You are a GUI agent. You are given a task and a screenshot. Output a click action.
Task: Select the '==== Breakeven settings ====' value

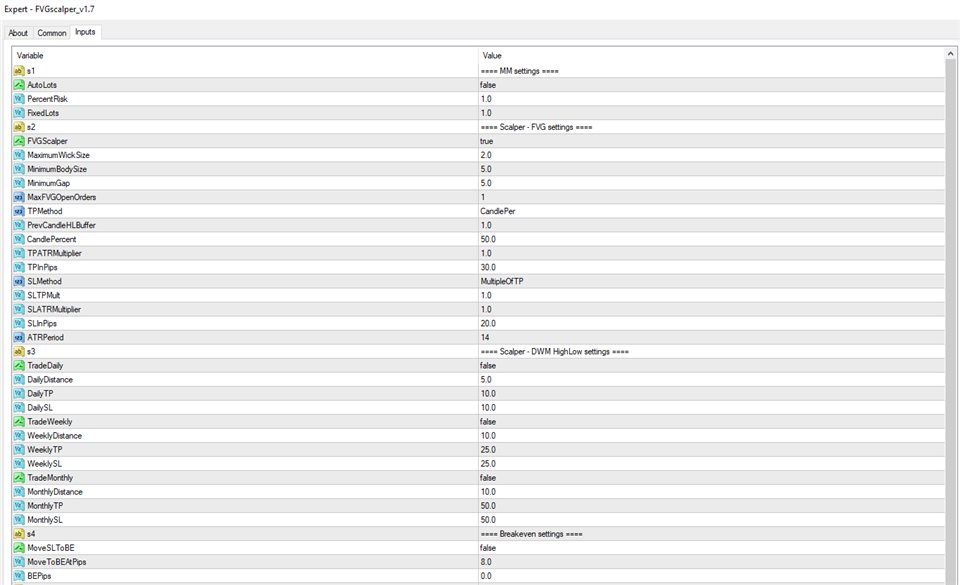point(531,534)
